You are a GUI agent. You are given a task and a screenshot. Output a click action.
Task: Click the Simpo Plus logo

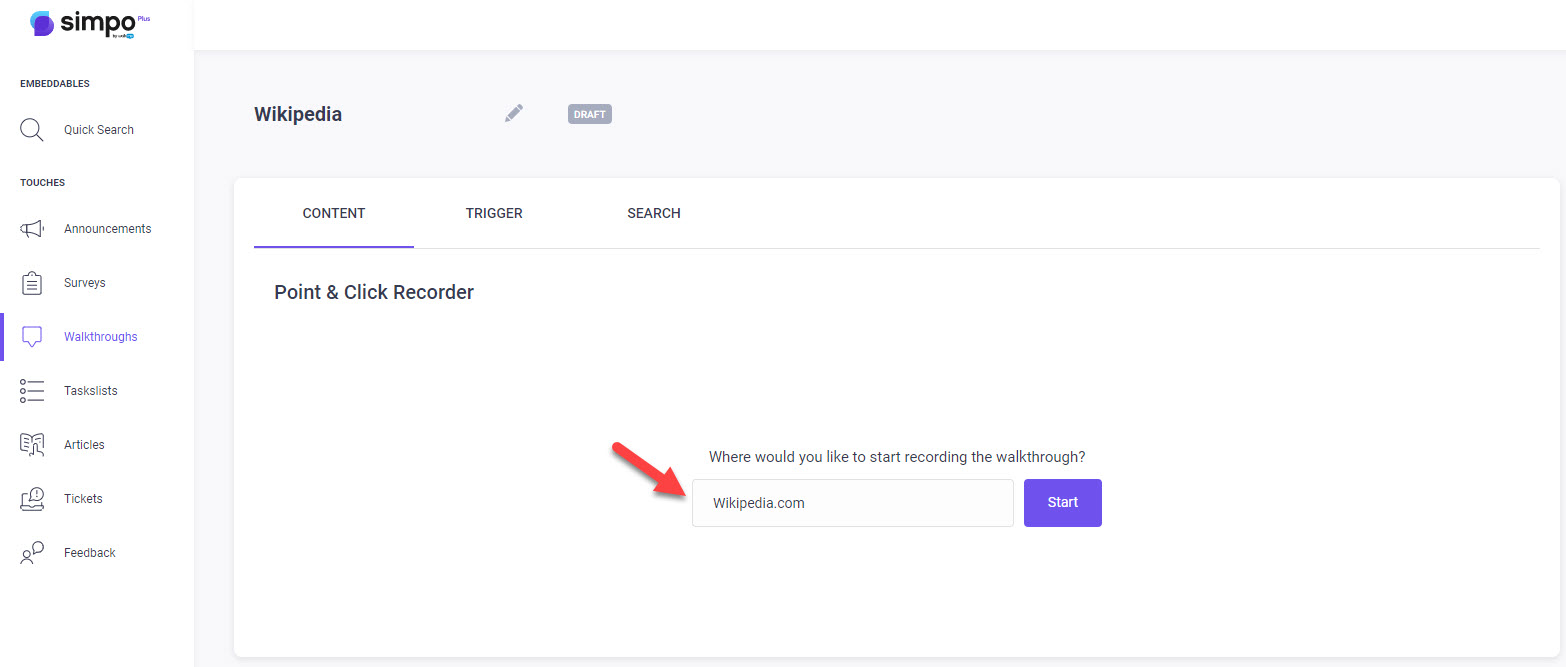(x=90, y=24)
